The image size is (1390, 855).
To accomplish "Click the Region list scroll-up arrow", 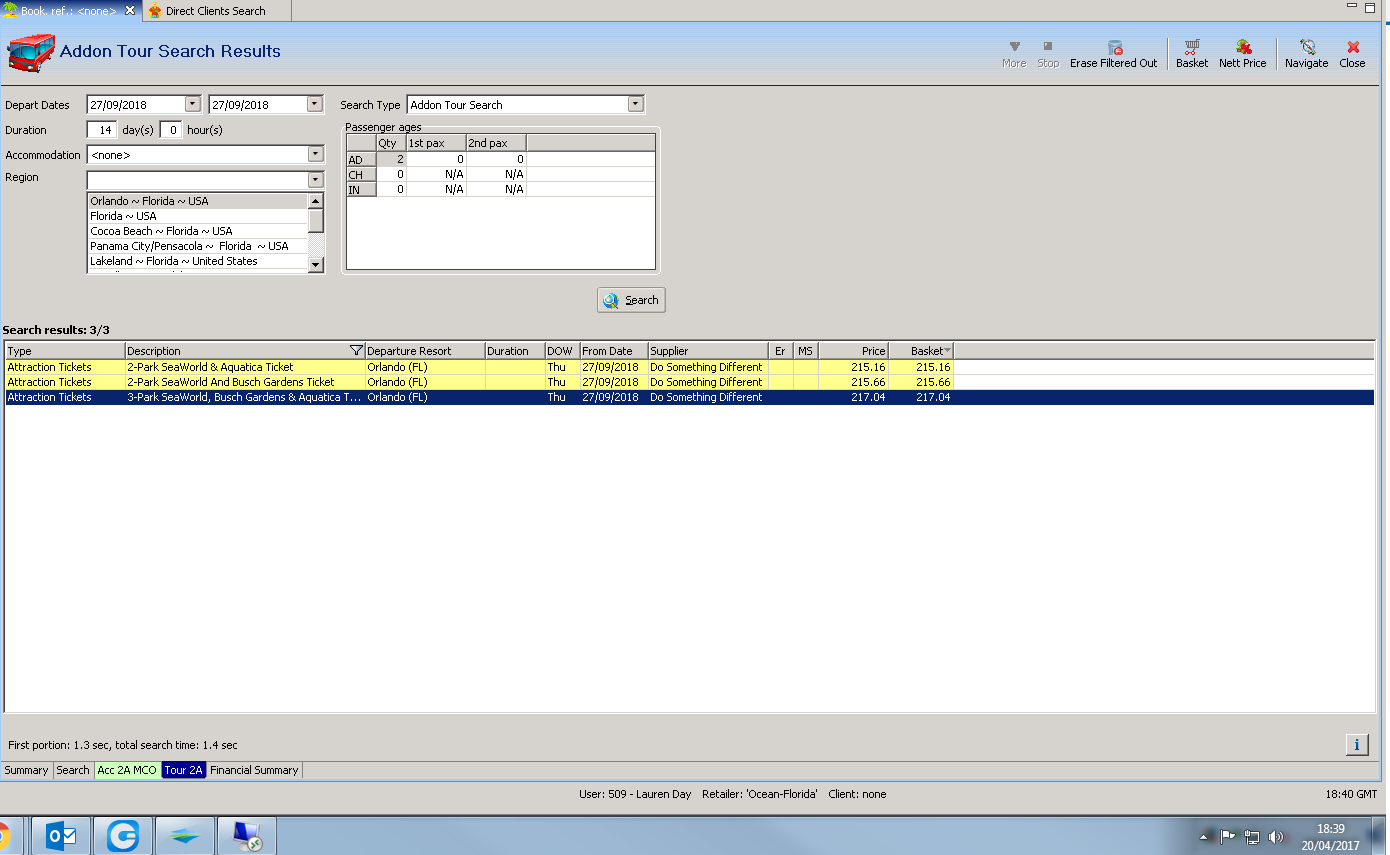I will (x=316, y=201).
